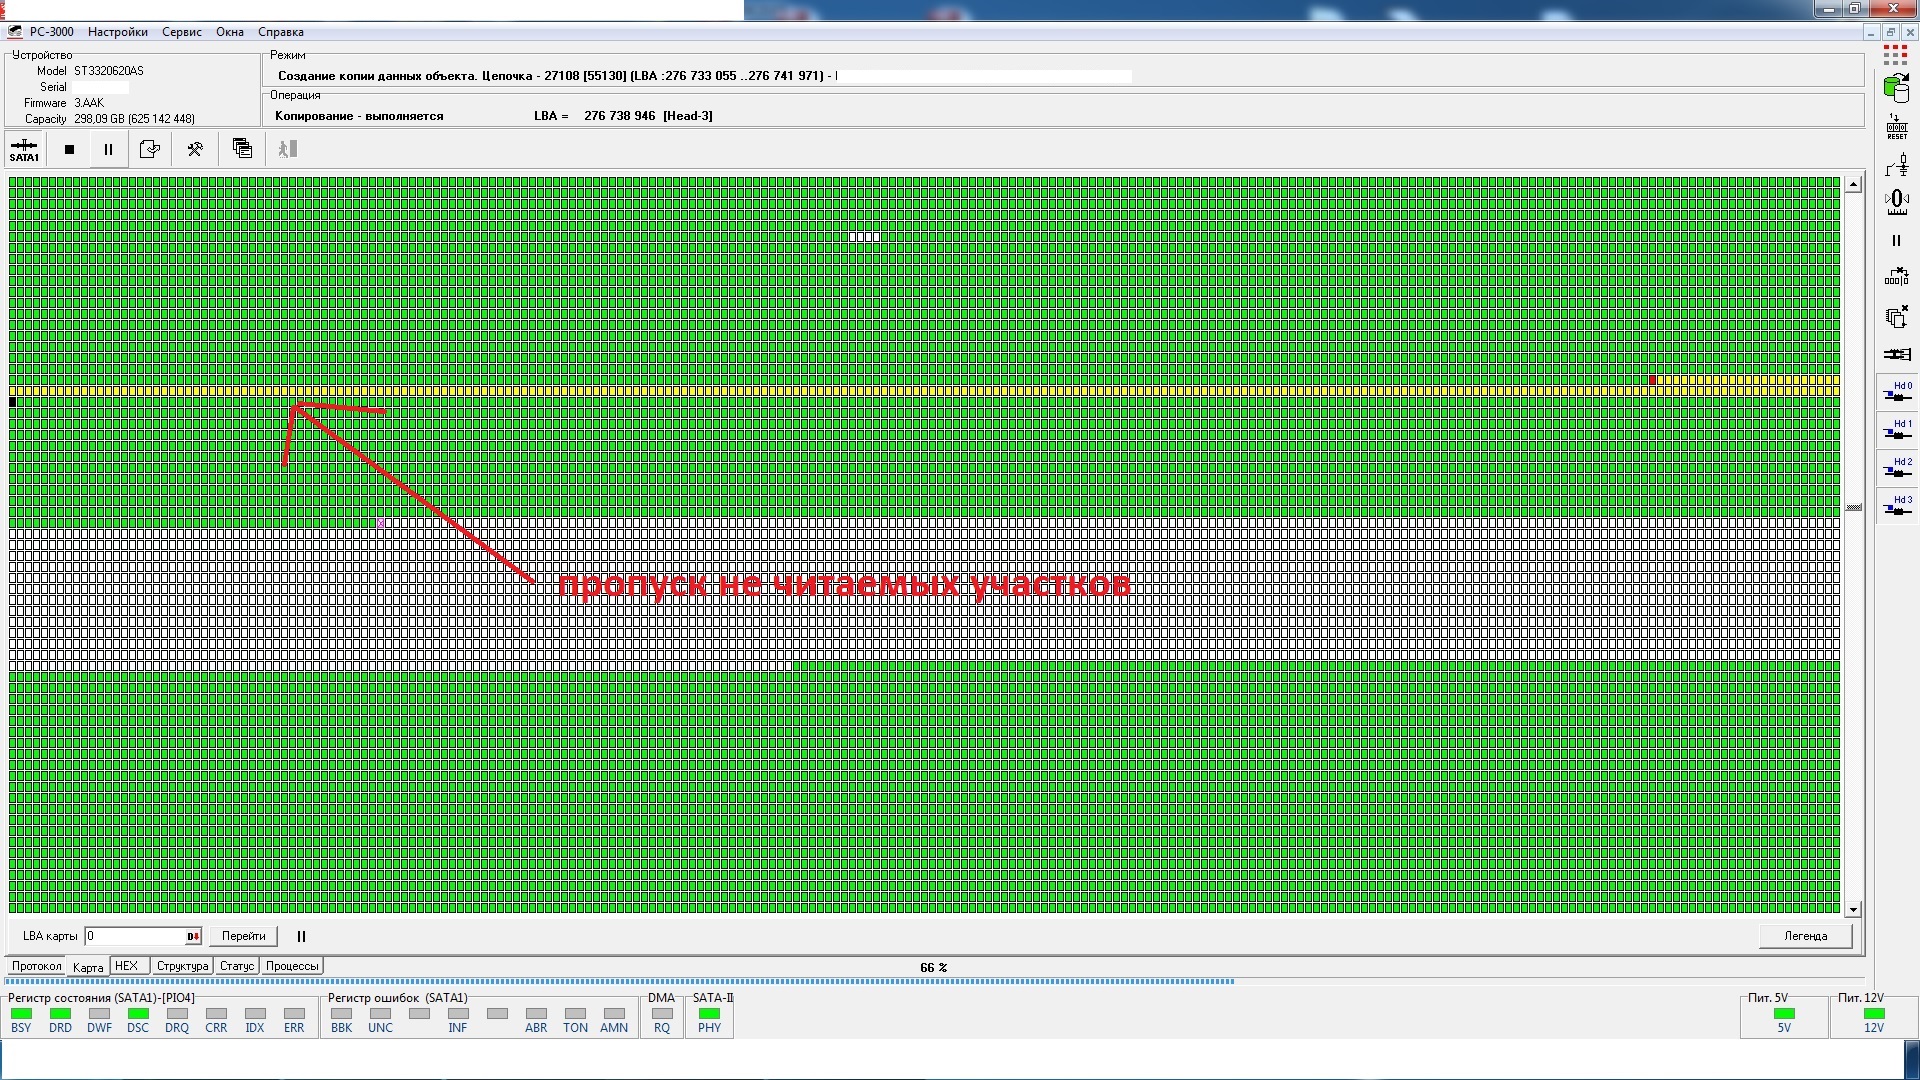1920x1080 pixels.
Task: Pause the task from the top toolbar
Action: tap(108, 150)
